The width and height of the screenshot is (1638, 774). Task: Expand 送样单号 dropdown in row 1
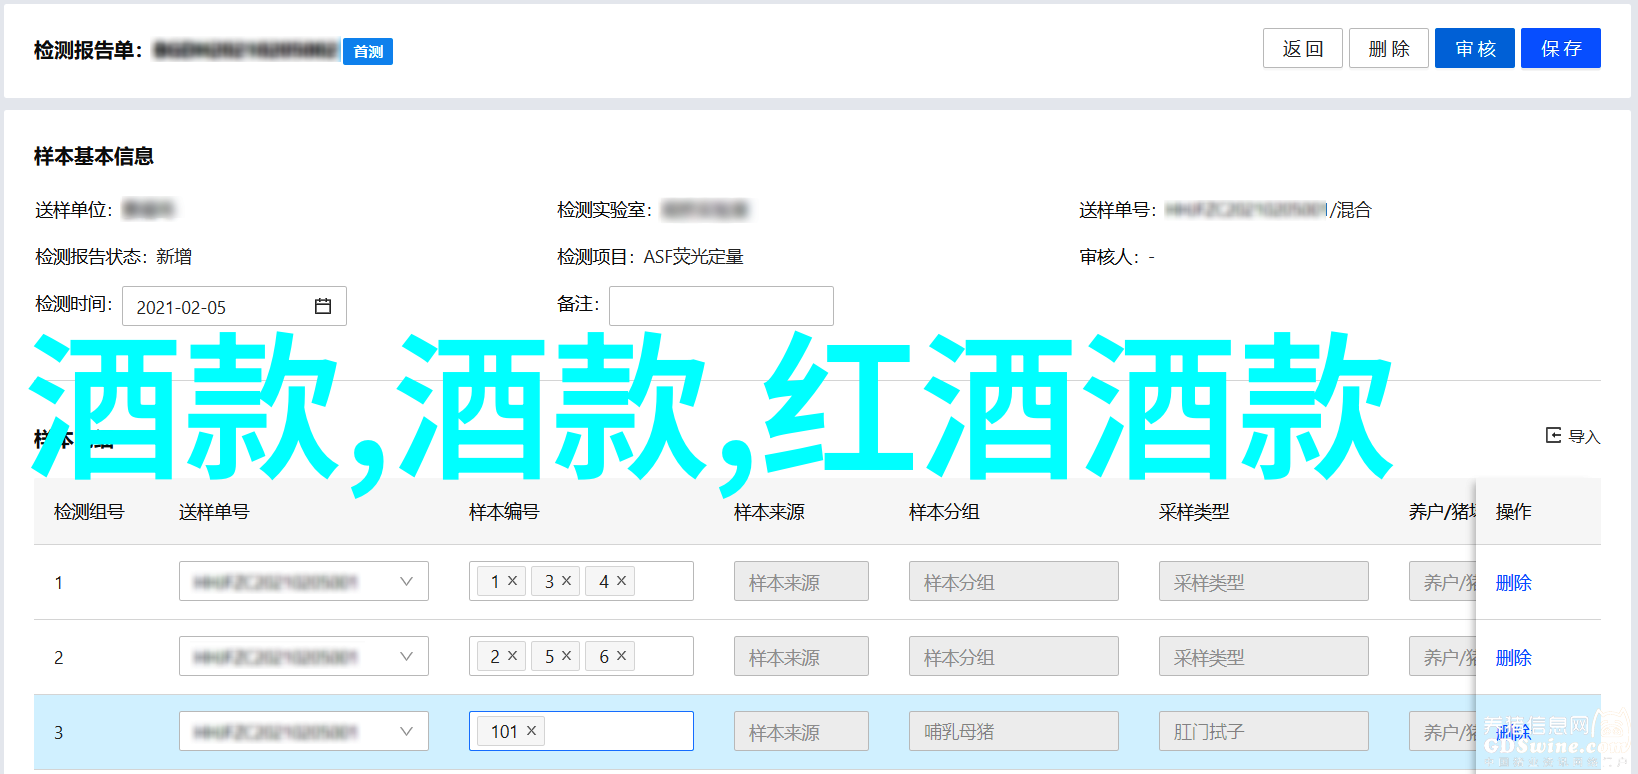(x=406, y=581)
